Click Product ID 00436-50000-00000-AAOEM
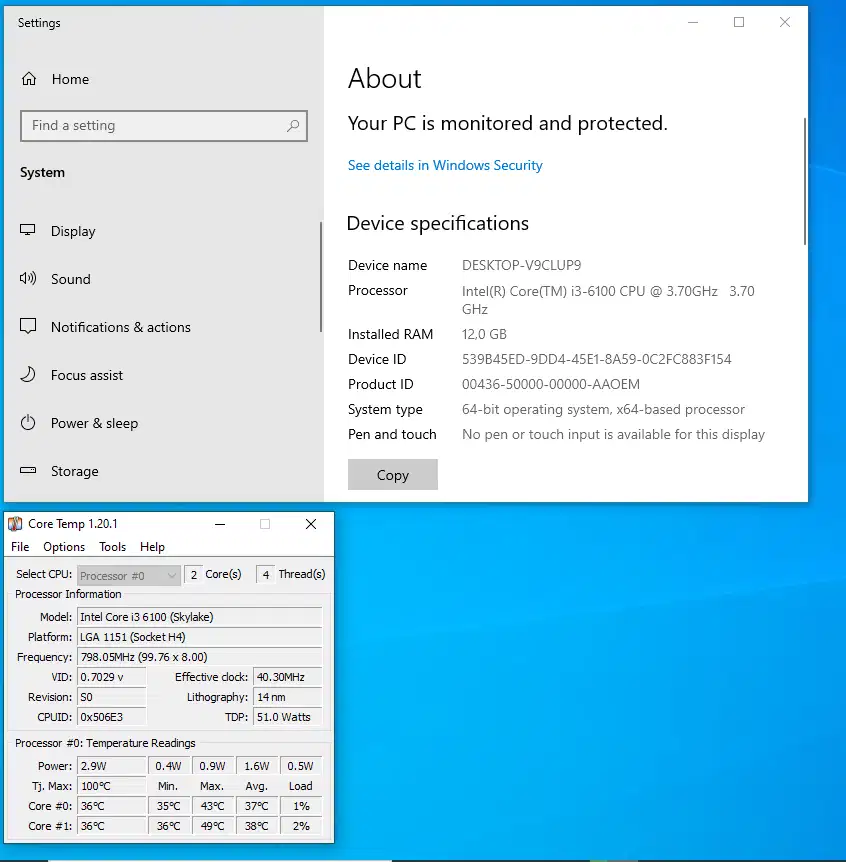Screen dimensions: 846x862 click(550, 384)
